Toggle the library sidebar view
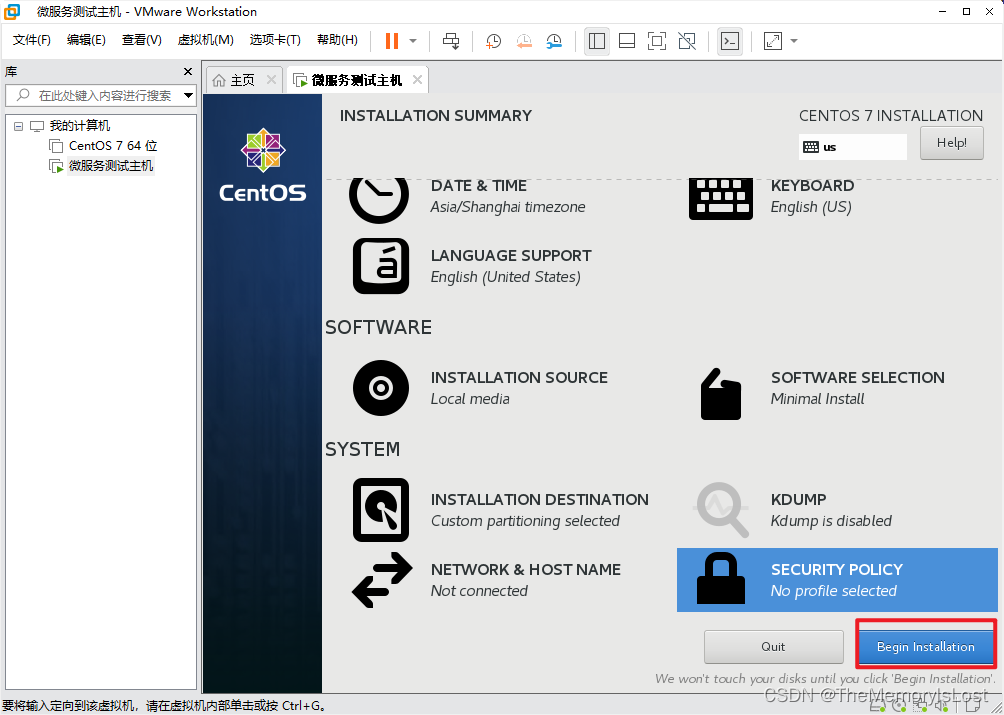The image size is (1004, 715). click(597, 41)
